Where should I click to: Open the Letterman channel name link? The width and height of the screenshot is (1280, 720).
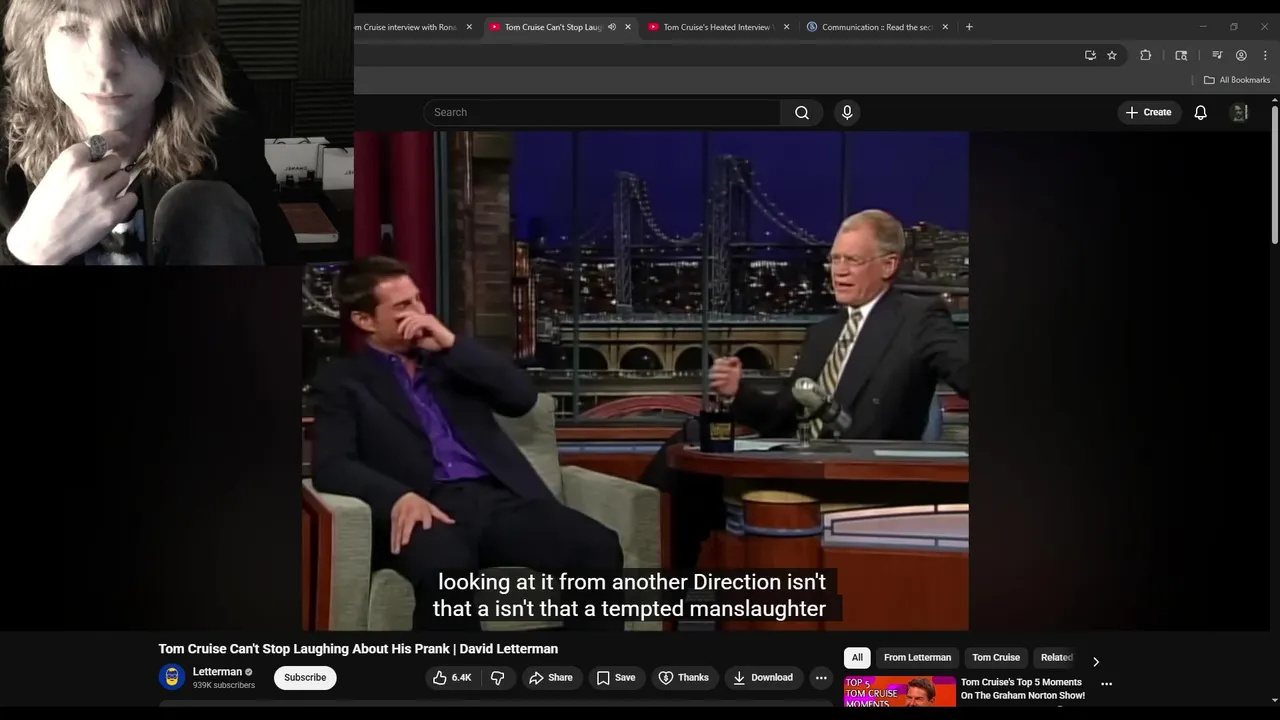tap(217, 672)
